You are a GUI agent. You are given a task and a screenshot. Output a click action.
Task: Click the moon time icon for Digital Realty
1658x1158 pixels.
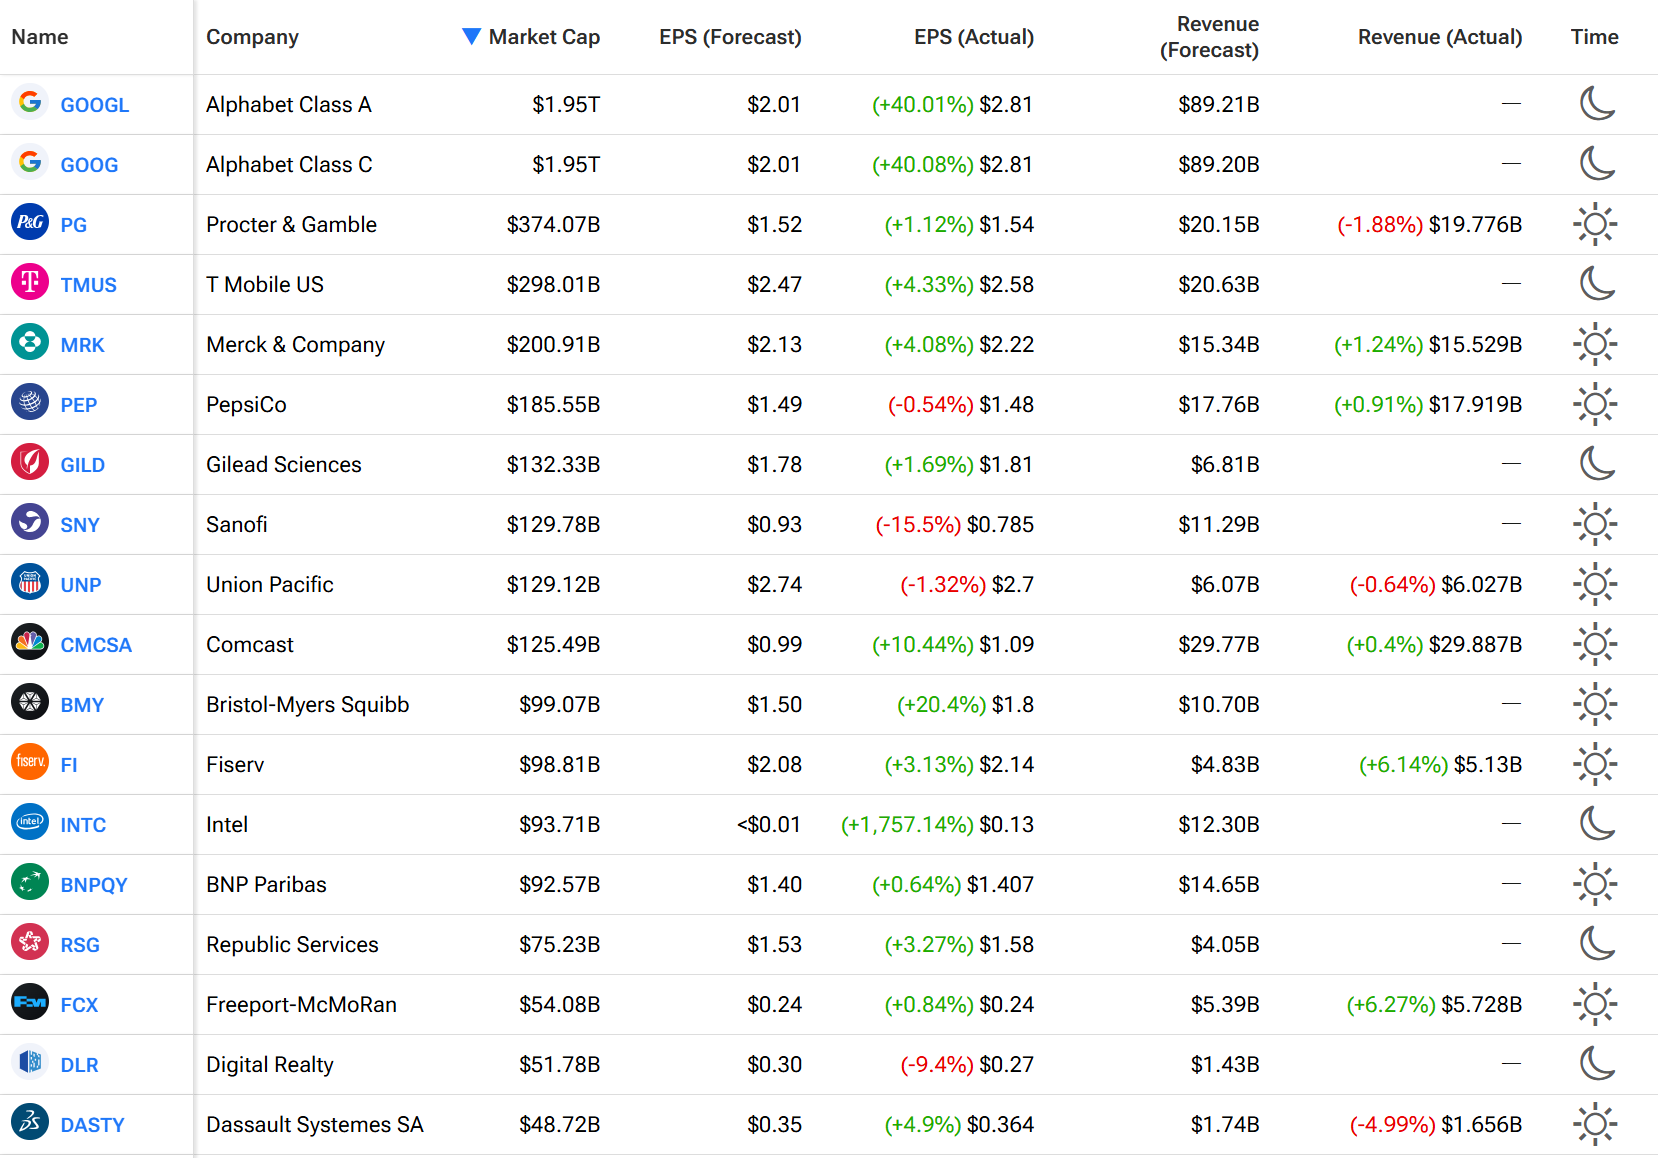(1597, 1063)
